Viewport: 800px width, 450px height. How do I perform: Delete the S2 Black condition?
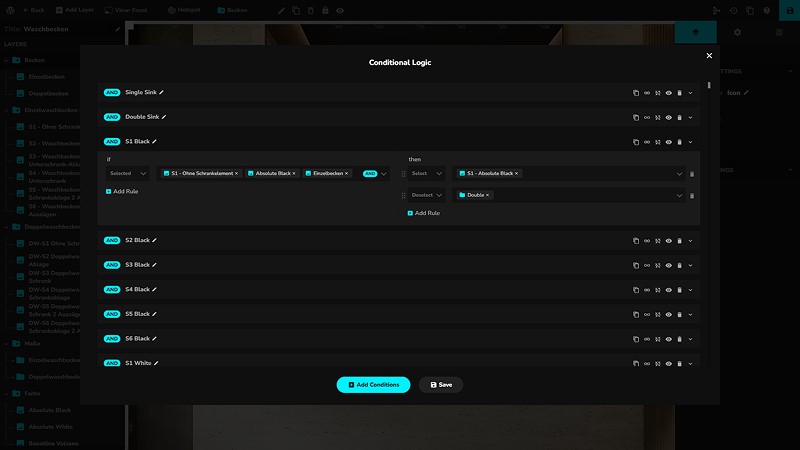pyautogui.click(x=679, y=240)
